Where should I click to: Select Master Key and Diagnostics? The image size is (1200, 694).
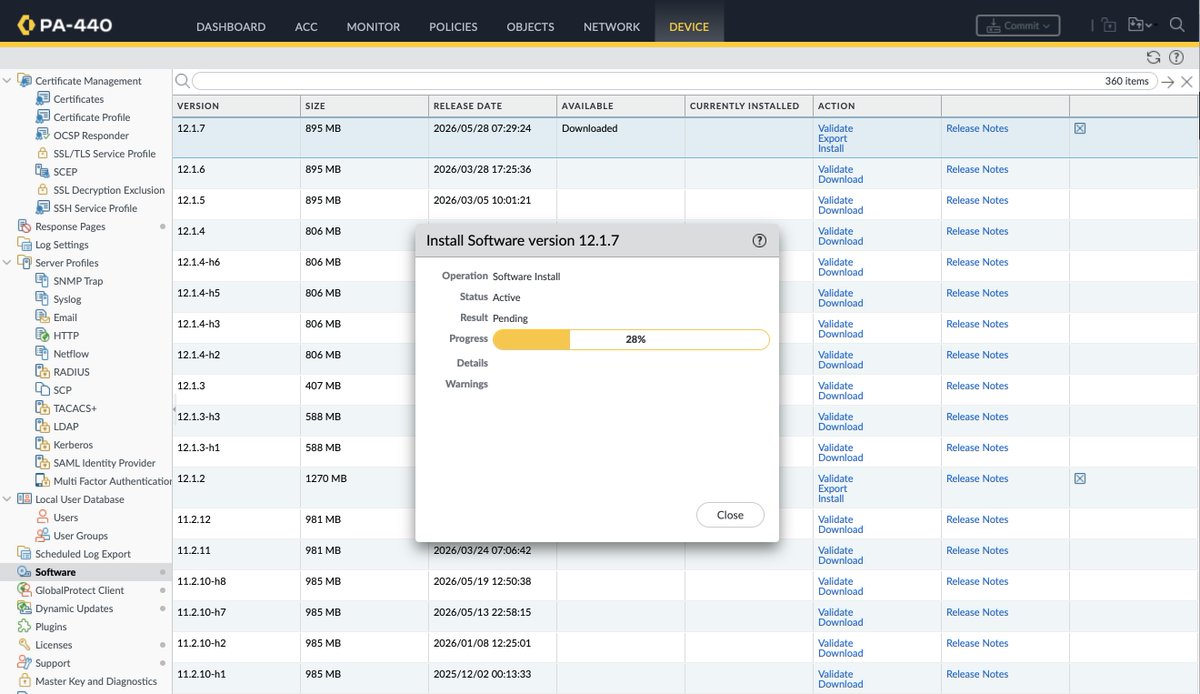click(96, 681)
